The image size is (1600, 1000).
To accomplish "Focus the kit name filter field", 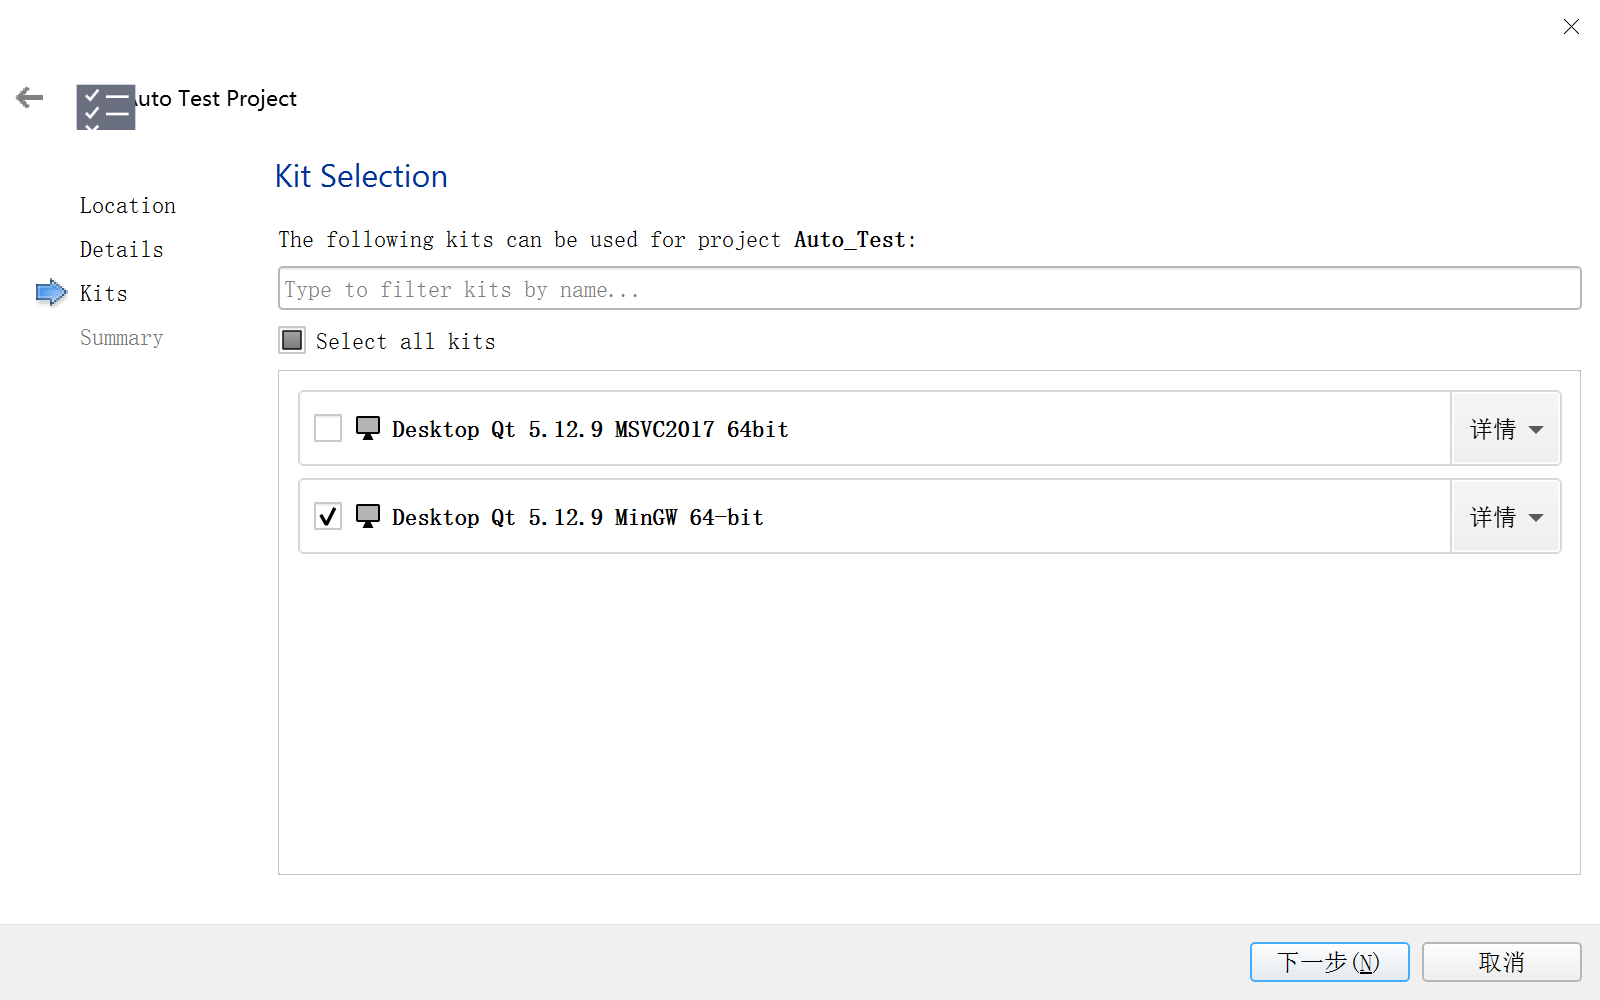I will click(929, 289).
